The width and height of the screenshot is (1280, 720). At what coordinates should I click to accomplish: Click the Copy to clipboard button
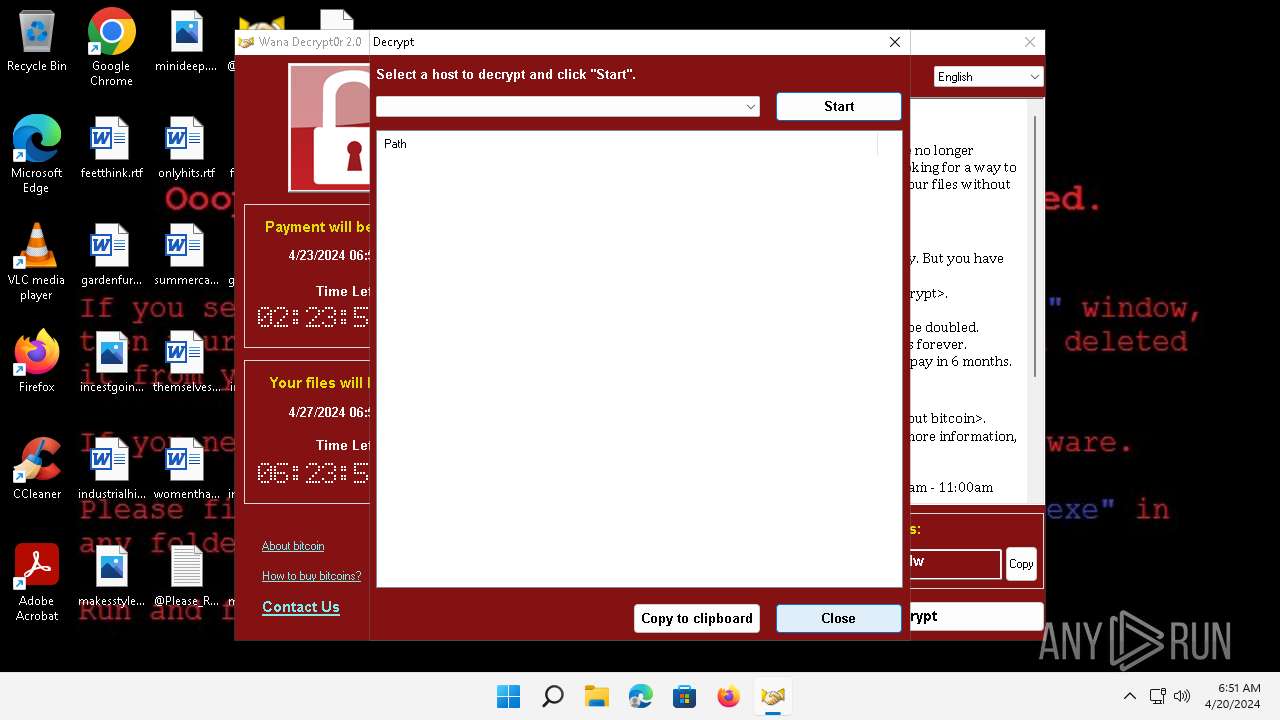(697, 618)
